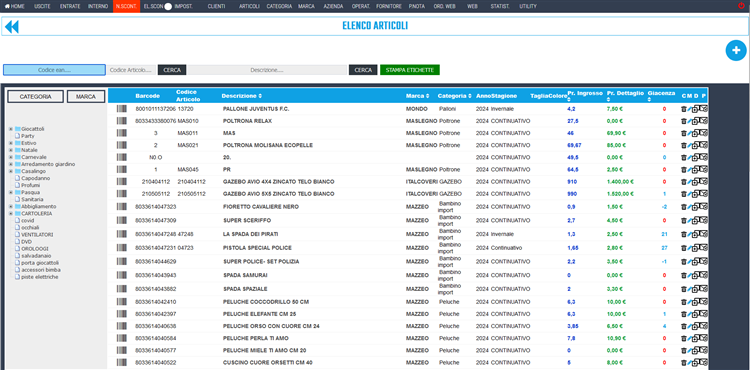Image resolution: width=750 pixels, height=370 pixels.
Task: Open the USCITE menu
Action: pos(43,6)
